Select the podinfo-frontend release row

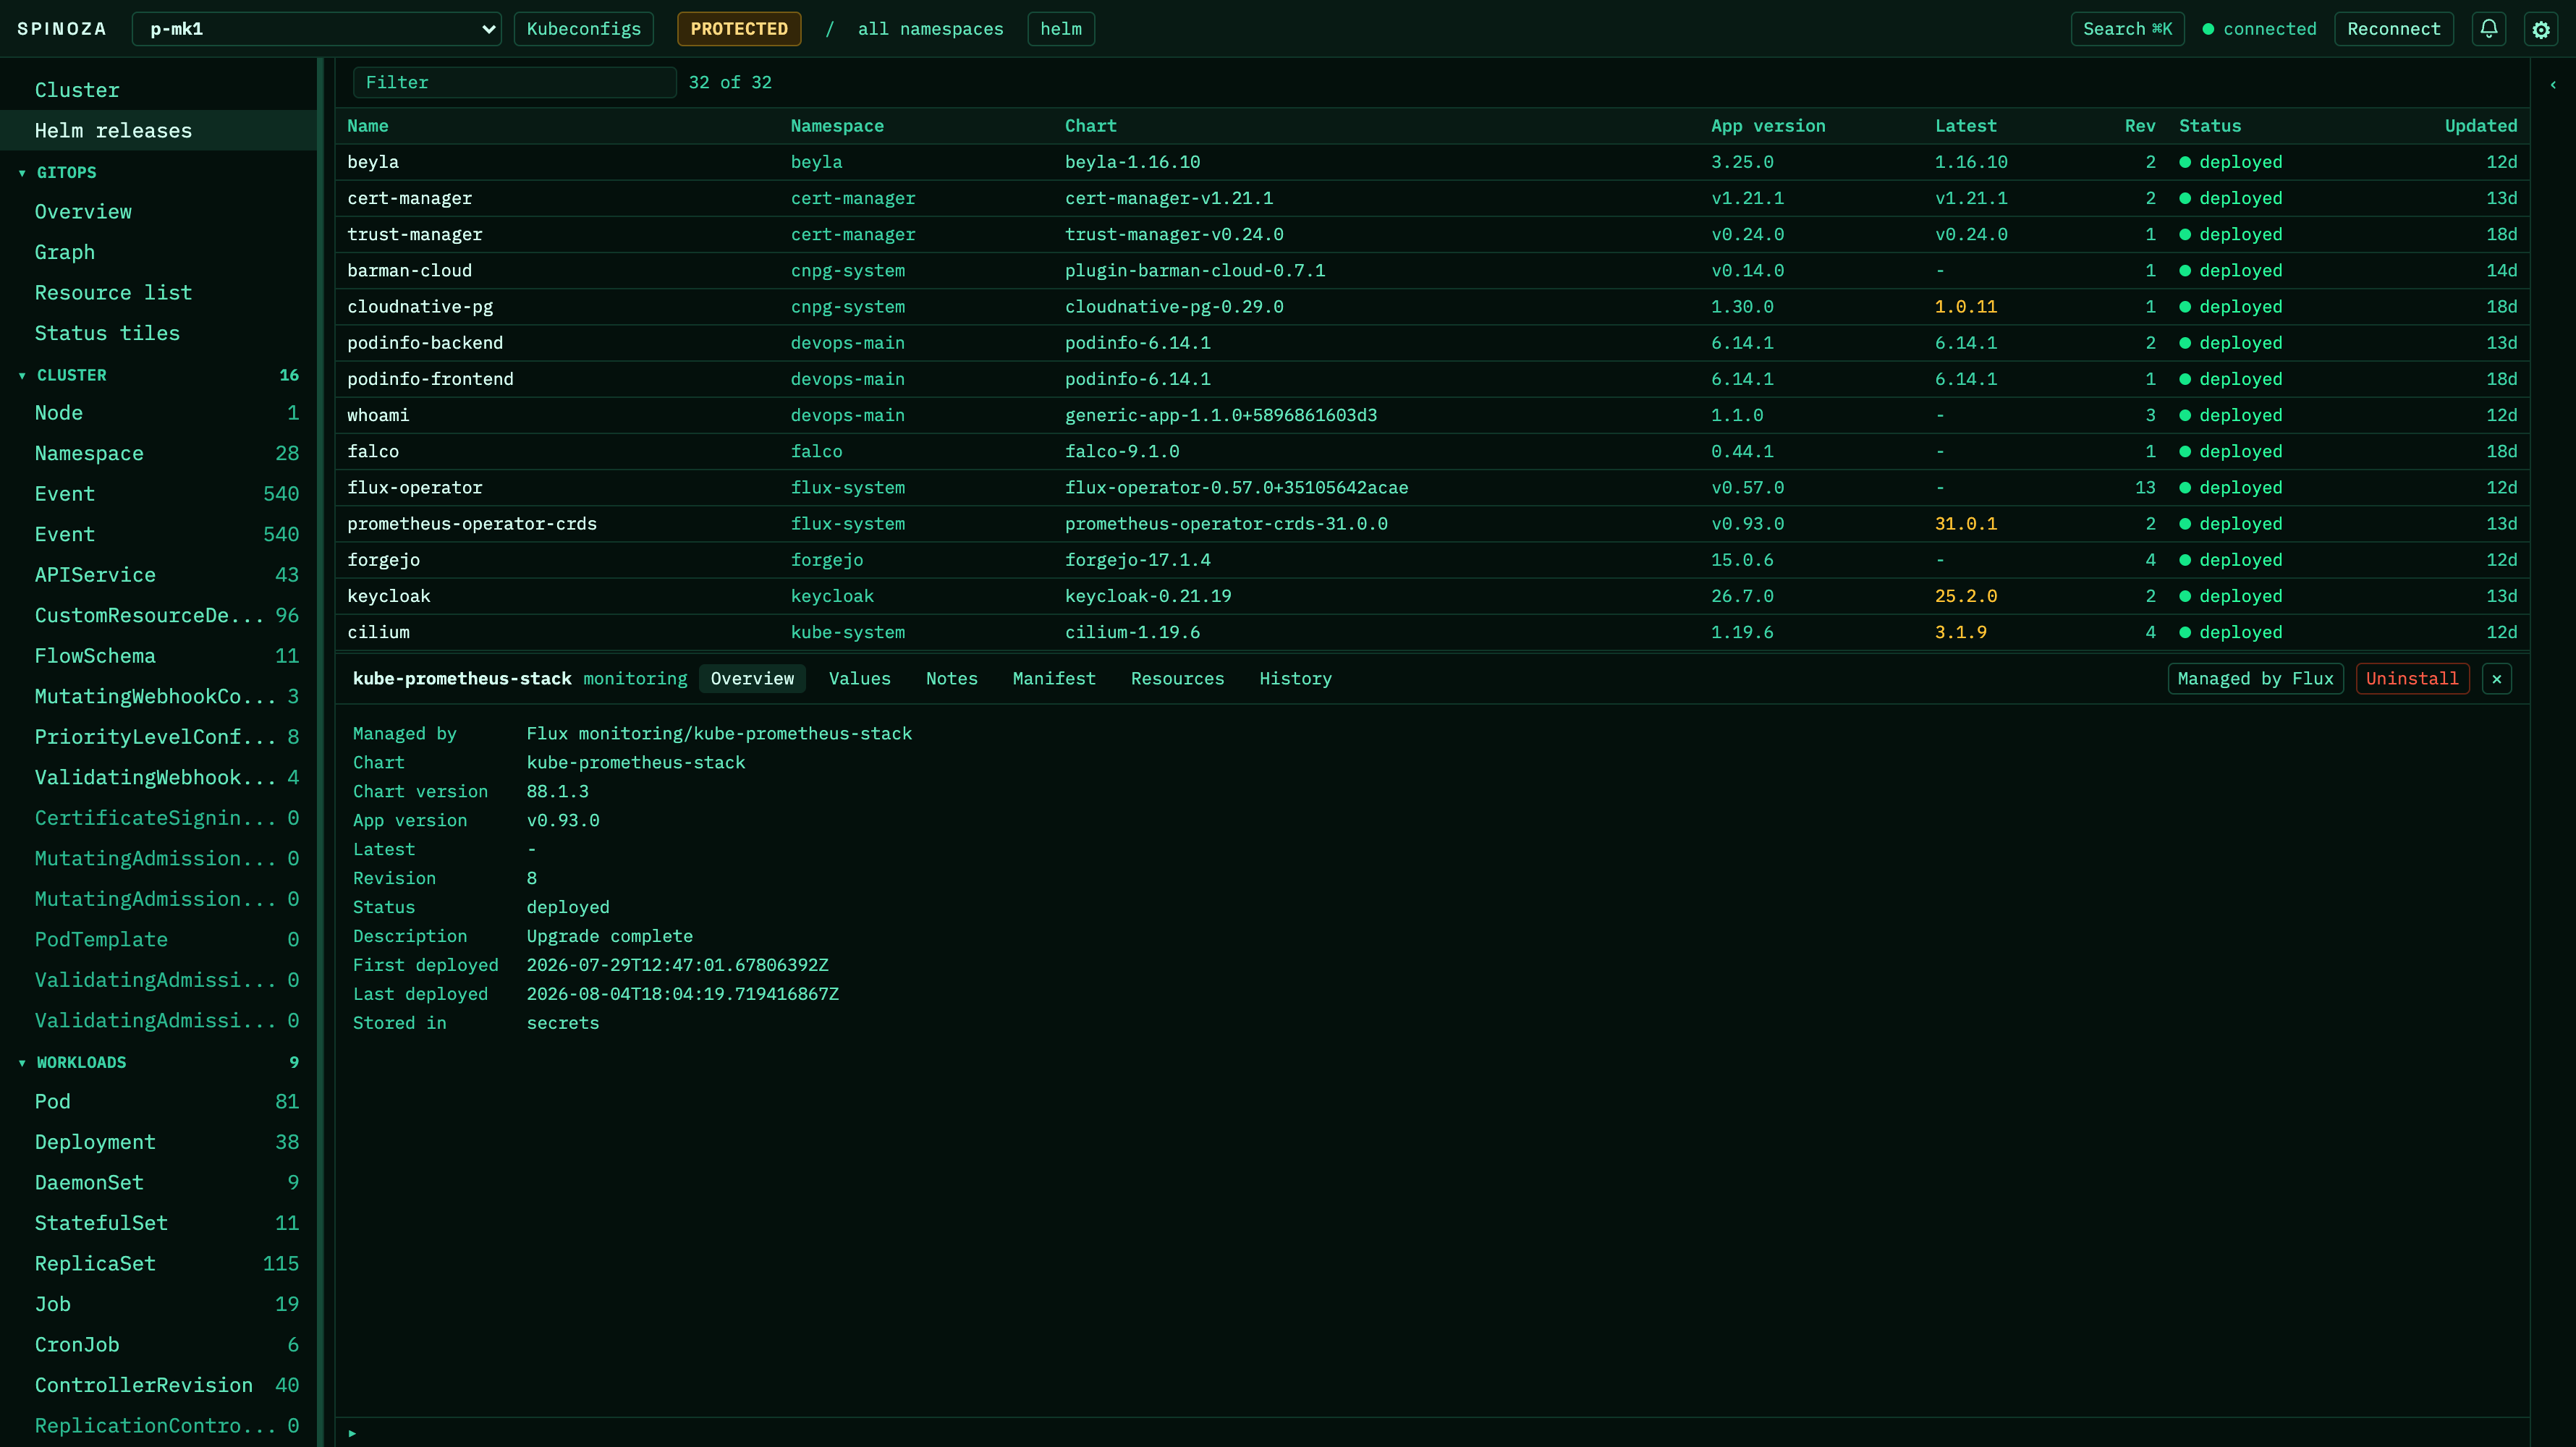pyautogui.click(x=1432, y=379)
